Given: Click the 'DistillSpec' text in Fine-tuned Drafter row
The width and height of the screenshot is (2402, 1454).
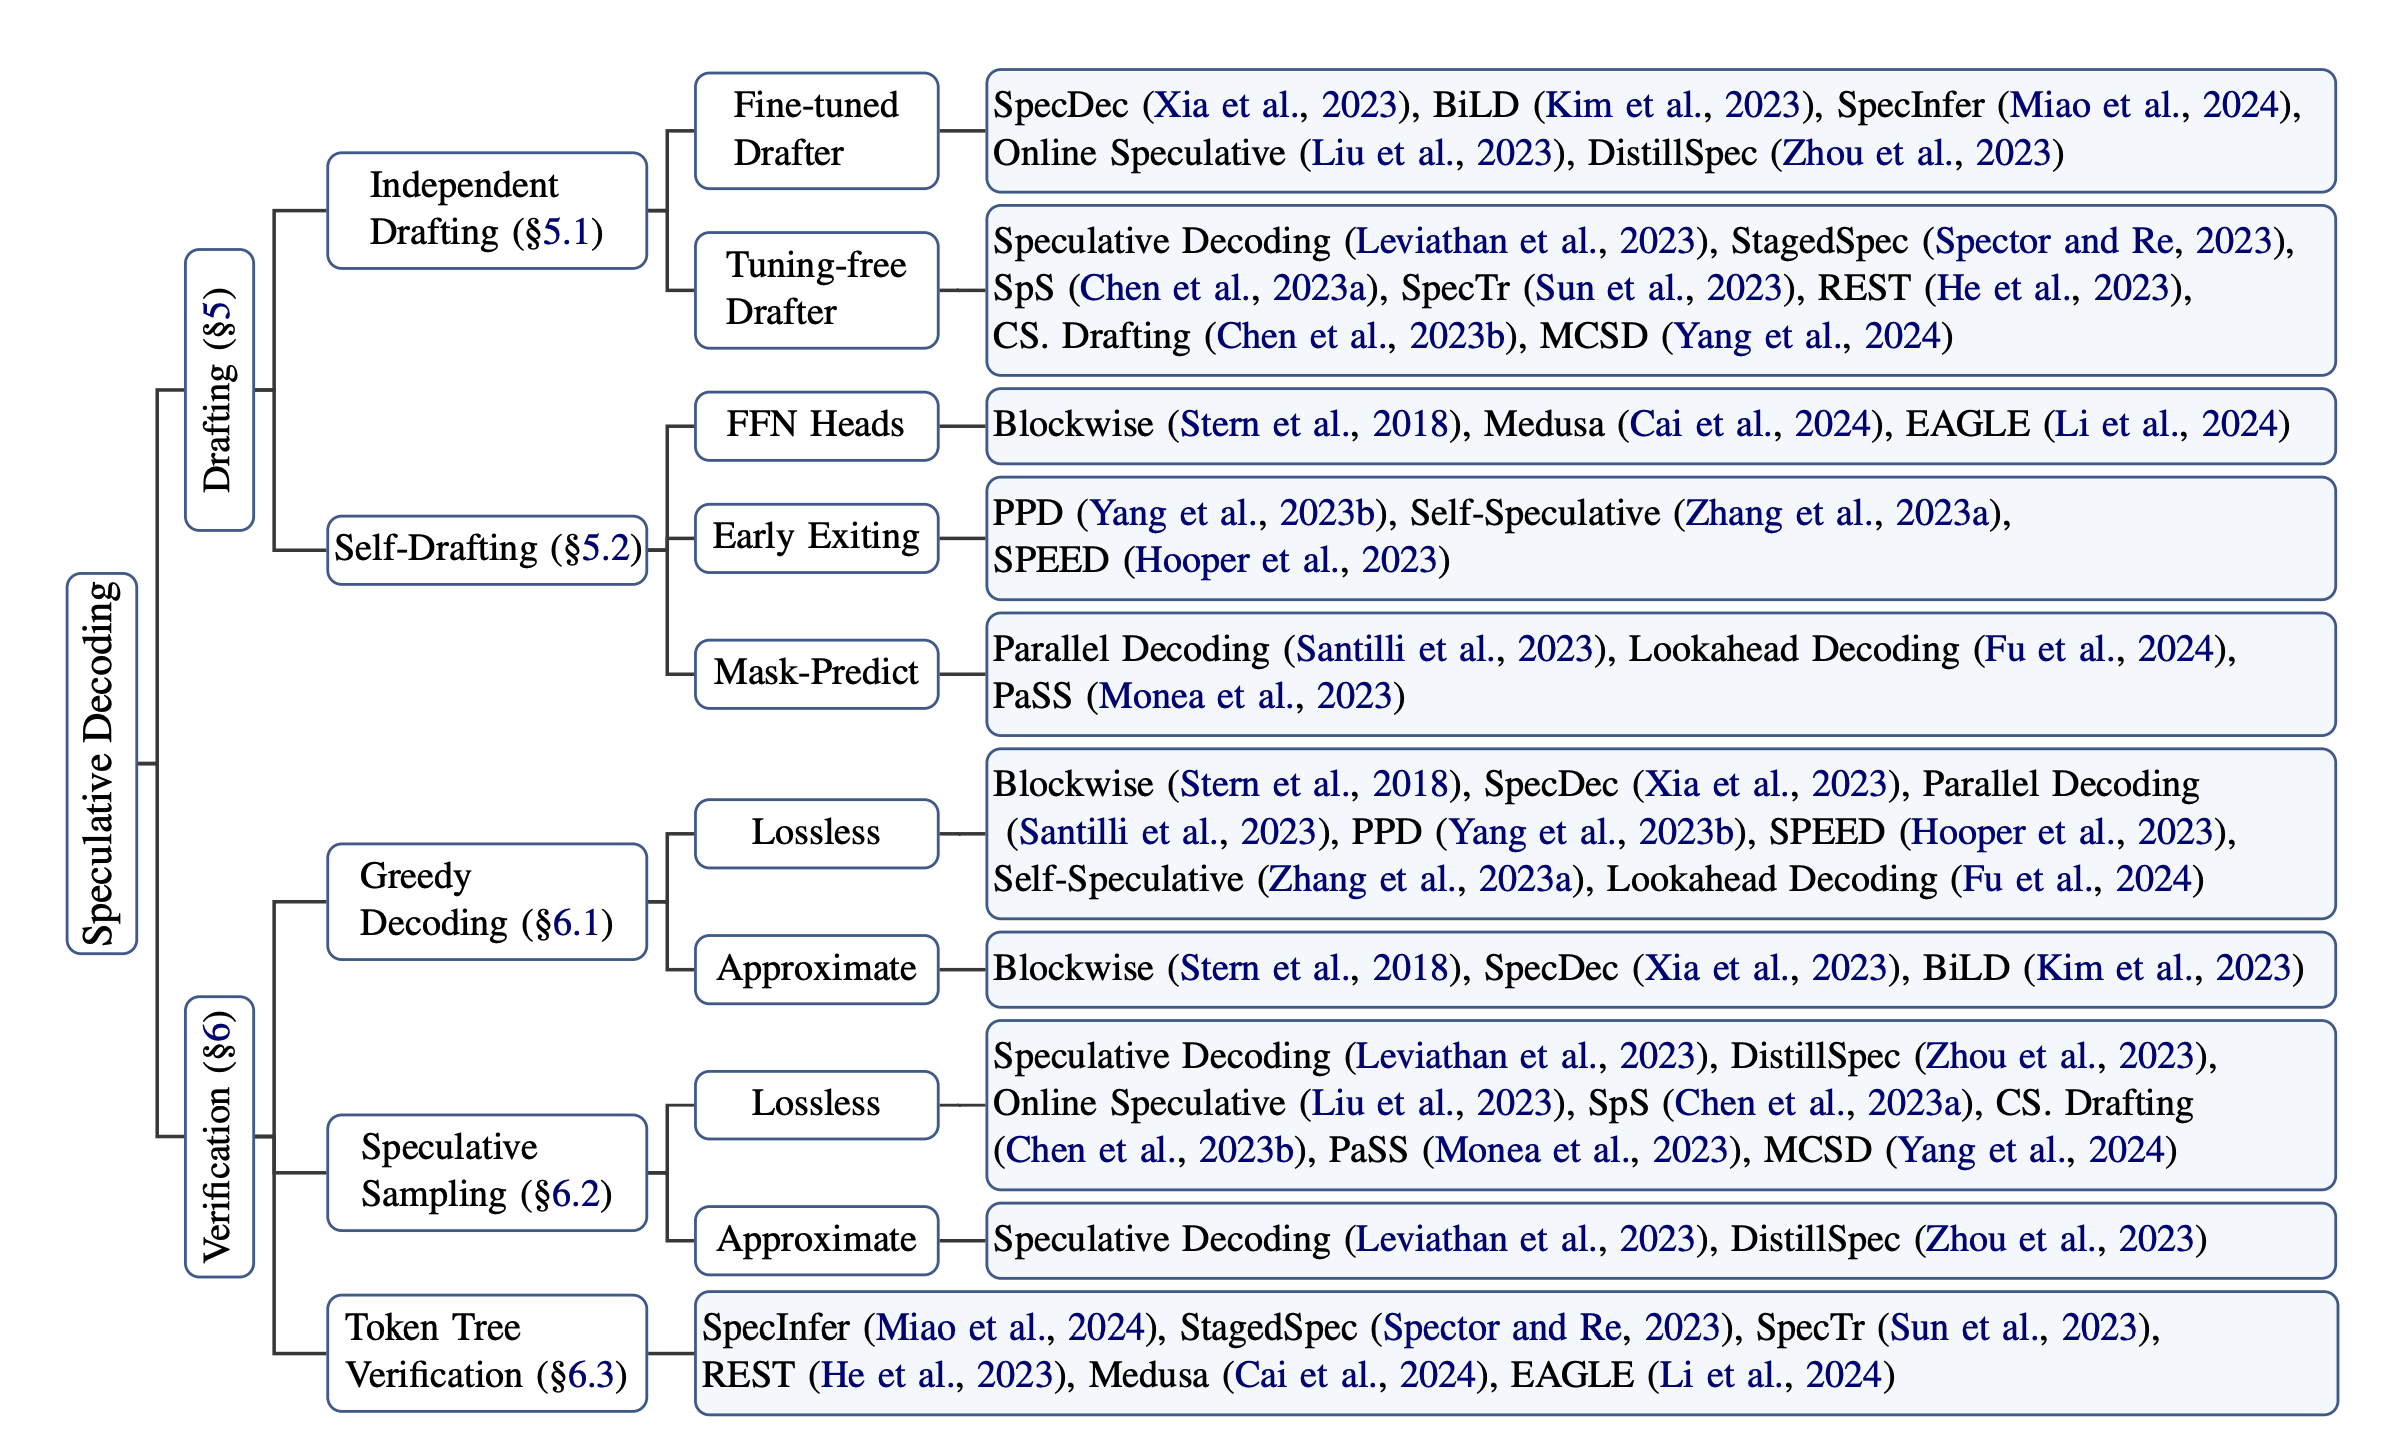Looking at the screenshot, I should coord(1672,153).
